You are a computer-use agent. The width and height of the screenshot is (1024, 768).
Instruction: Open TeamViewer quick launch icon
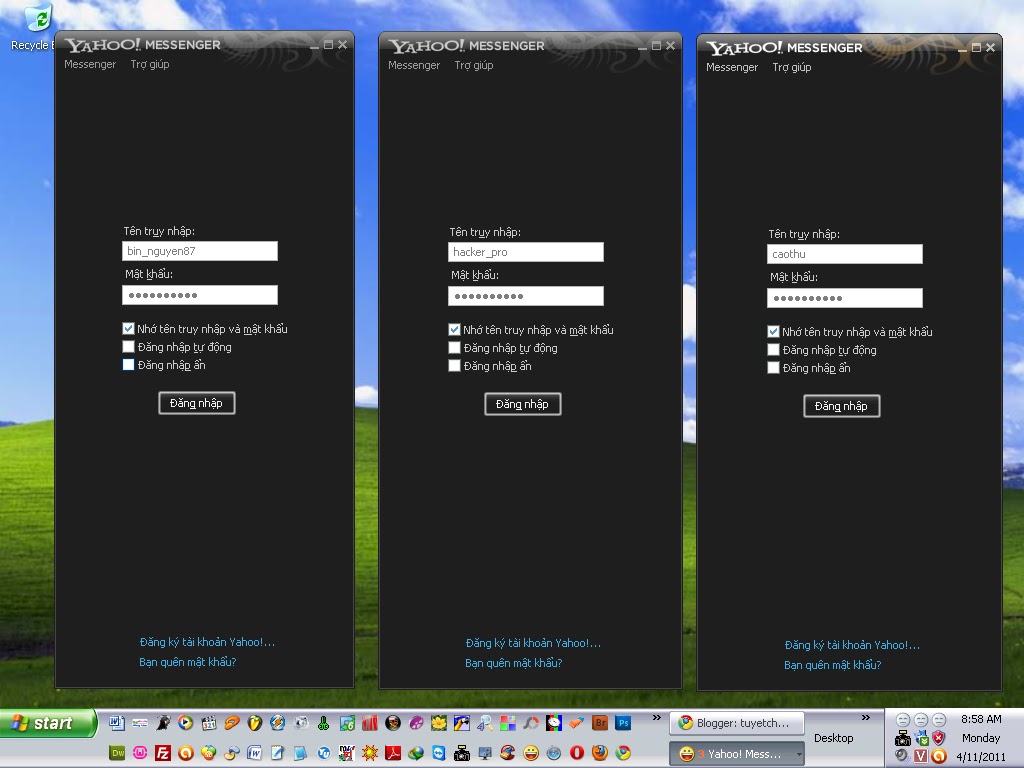click(438, 753)
